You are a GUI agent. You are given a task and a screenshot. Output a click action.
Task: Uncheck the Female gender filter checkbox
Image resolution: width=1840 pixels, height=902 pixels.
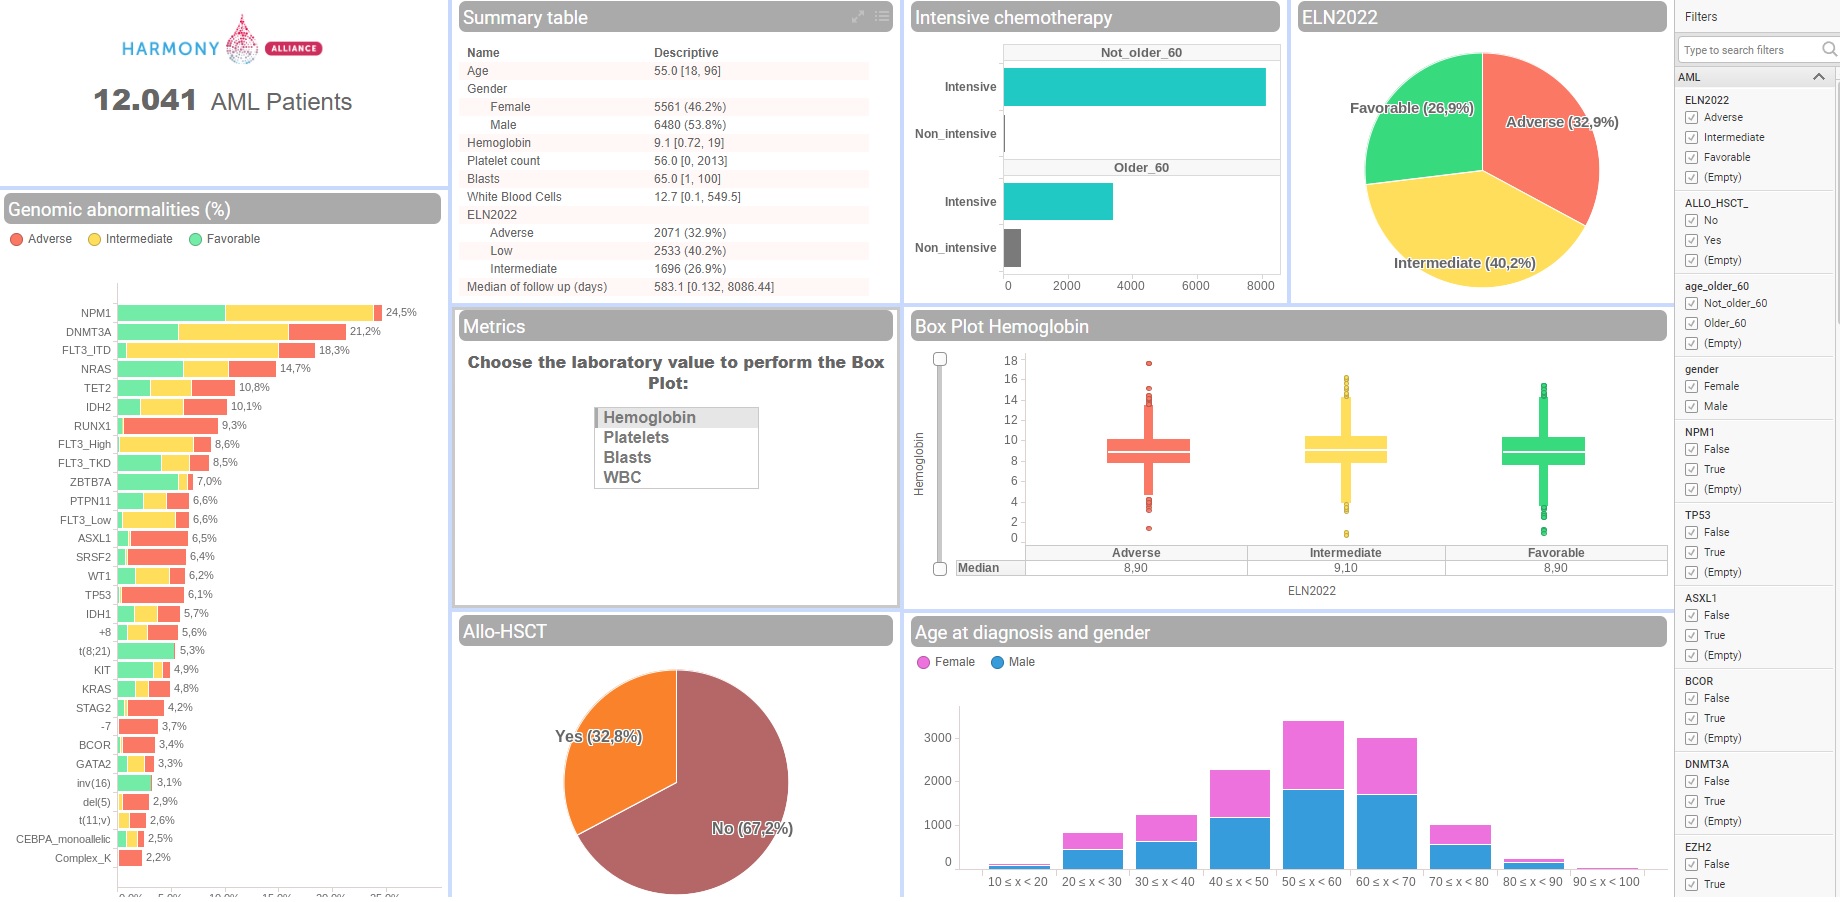click(1692, 387)
